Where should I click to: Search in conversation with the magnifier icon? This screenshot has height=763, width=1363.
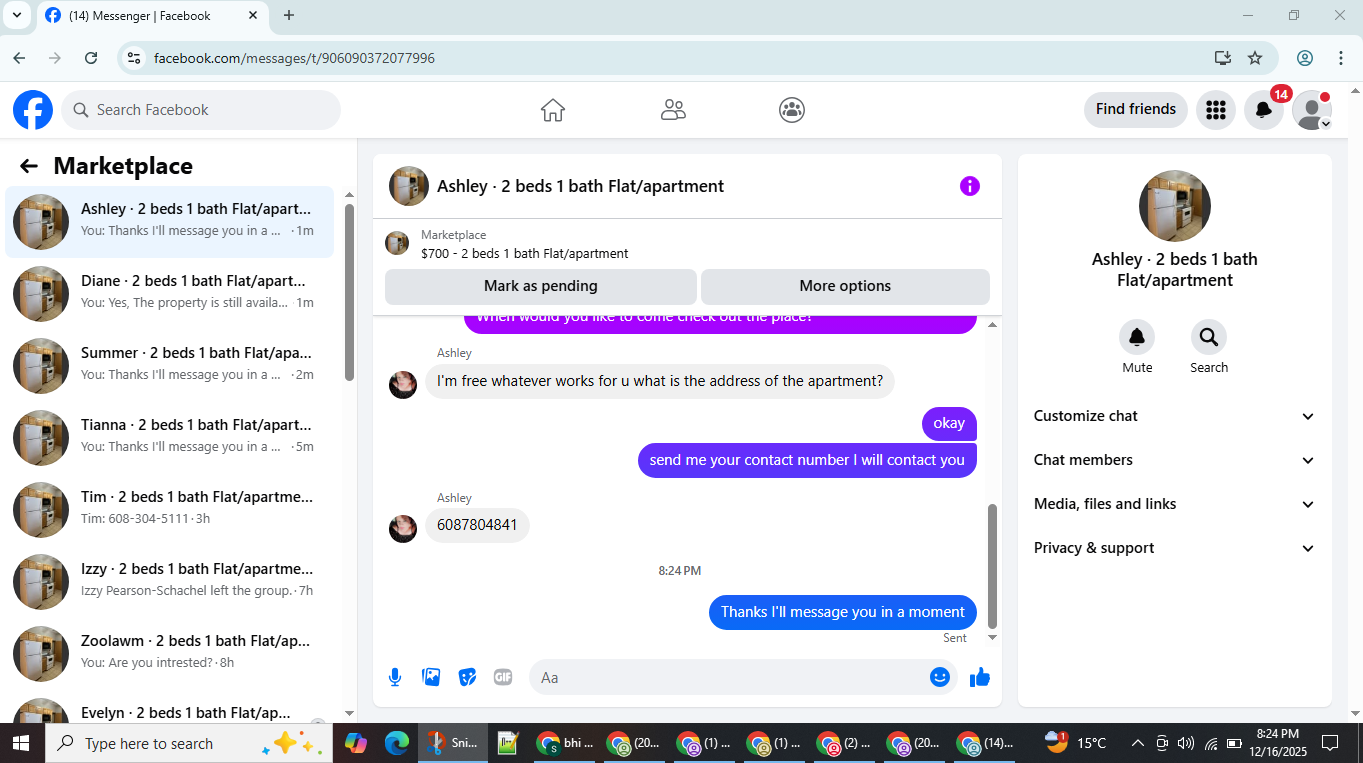click(1209, 337)
